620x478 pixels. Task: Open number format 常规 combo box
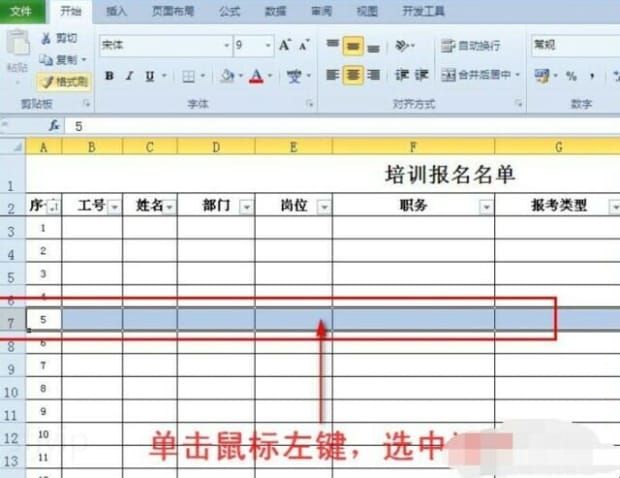tap(576, 45)
